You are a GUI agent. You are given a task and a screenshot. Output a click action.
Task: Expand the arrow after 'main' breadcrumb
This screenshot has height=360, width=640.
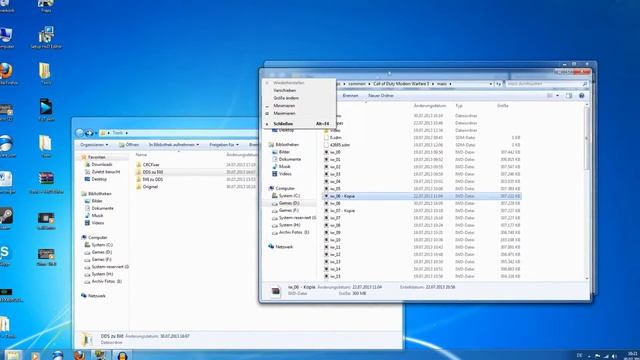[x=450, y=84]
